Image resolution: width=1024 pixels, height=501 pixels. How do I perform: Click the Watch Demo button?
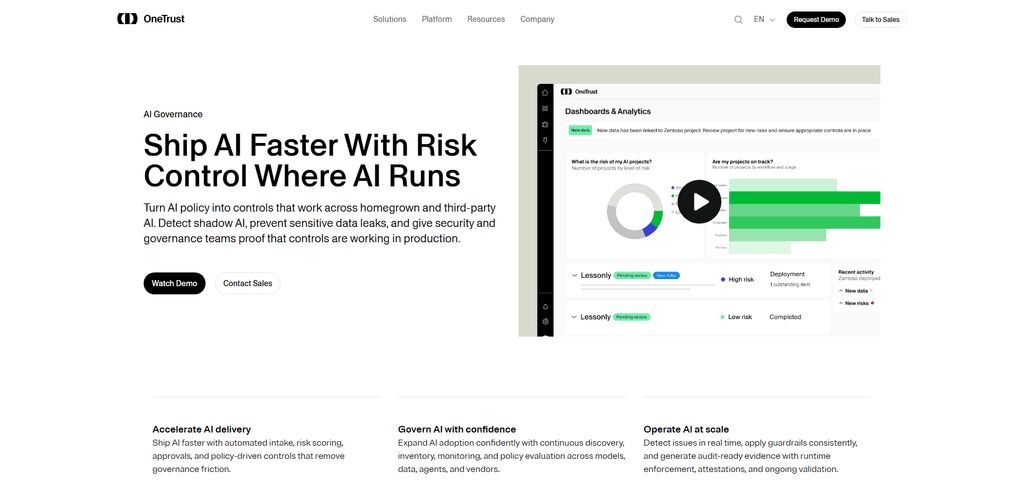[174, 283]
